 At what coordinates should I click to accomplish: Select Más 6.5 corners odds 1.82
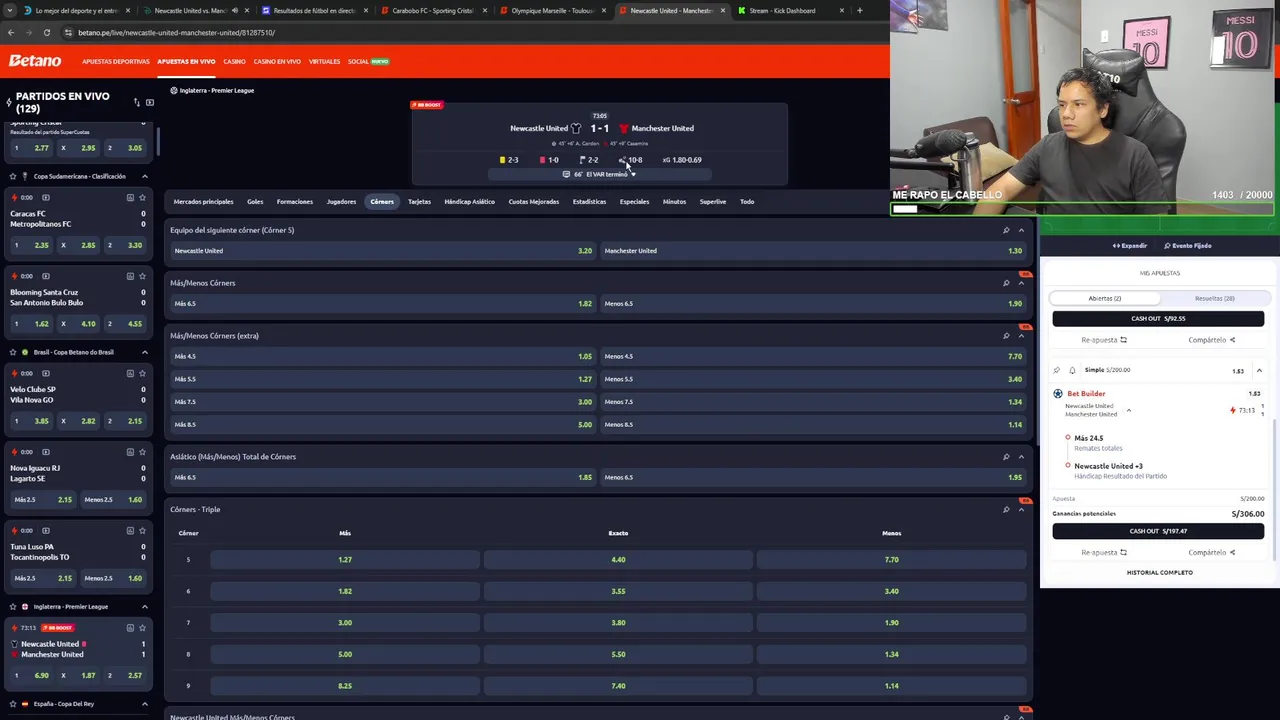click(383, 304)
